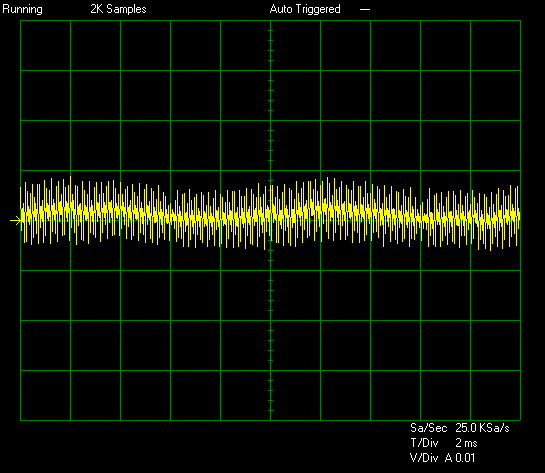Click the dash indicator beside Auto Triggered
Screen dimensions: 545x473
pyautogui.click(x=365, y=9)
